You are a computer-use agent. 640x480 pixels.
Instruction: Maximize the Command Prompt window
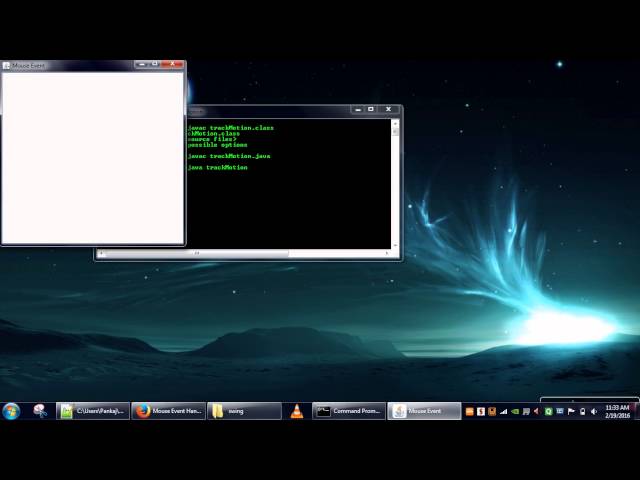click(x=371, y=109)
